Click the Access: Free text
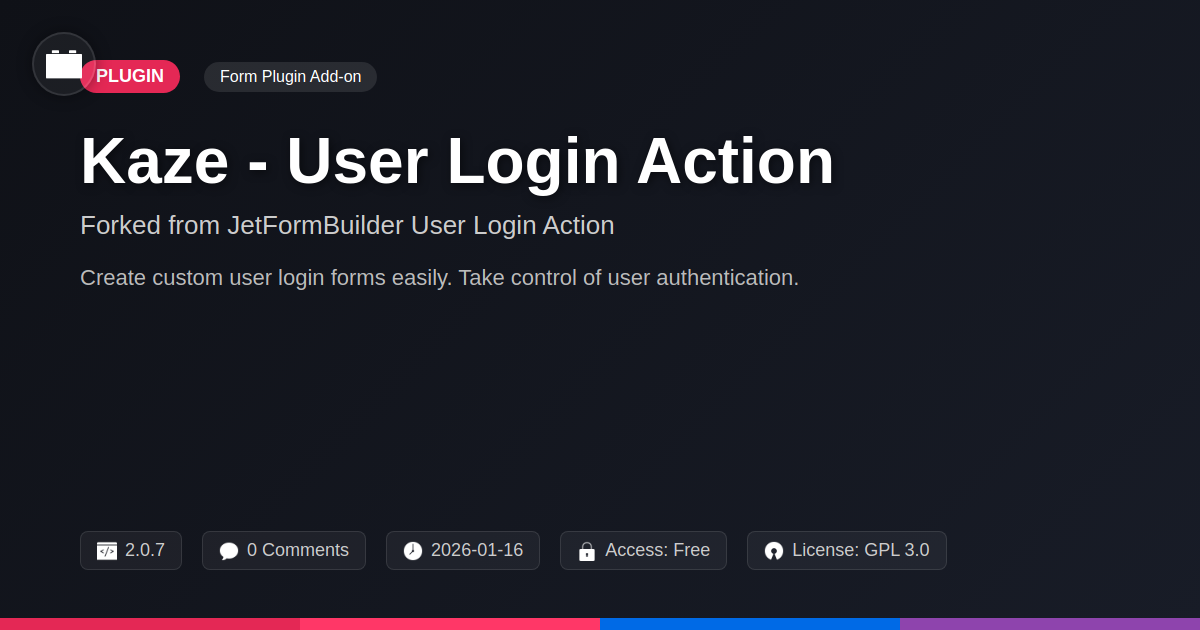 point(657,550)
